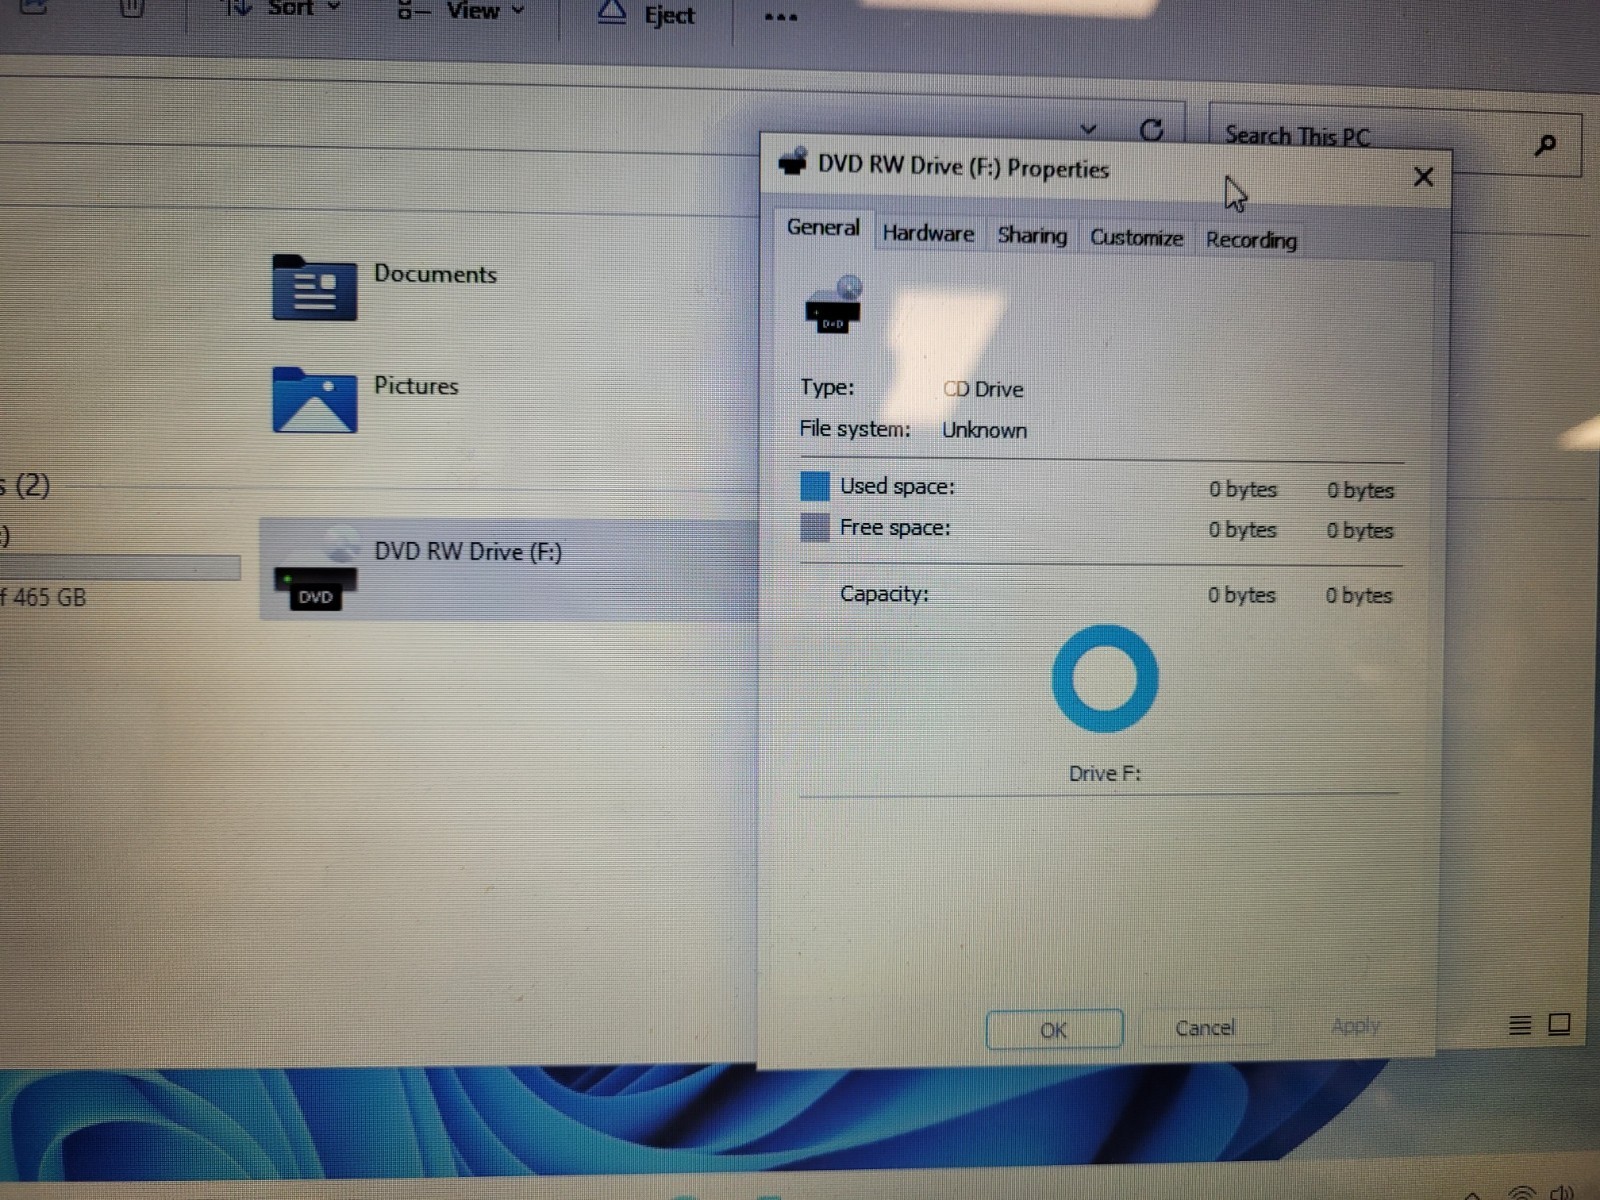
Task: Close the DVD RW Drive Properties dialog
Action: pos(1423,177)
